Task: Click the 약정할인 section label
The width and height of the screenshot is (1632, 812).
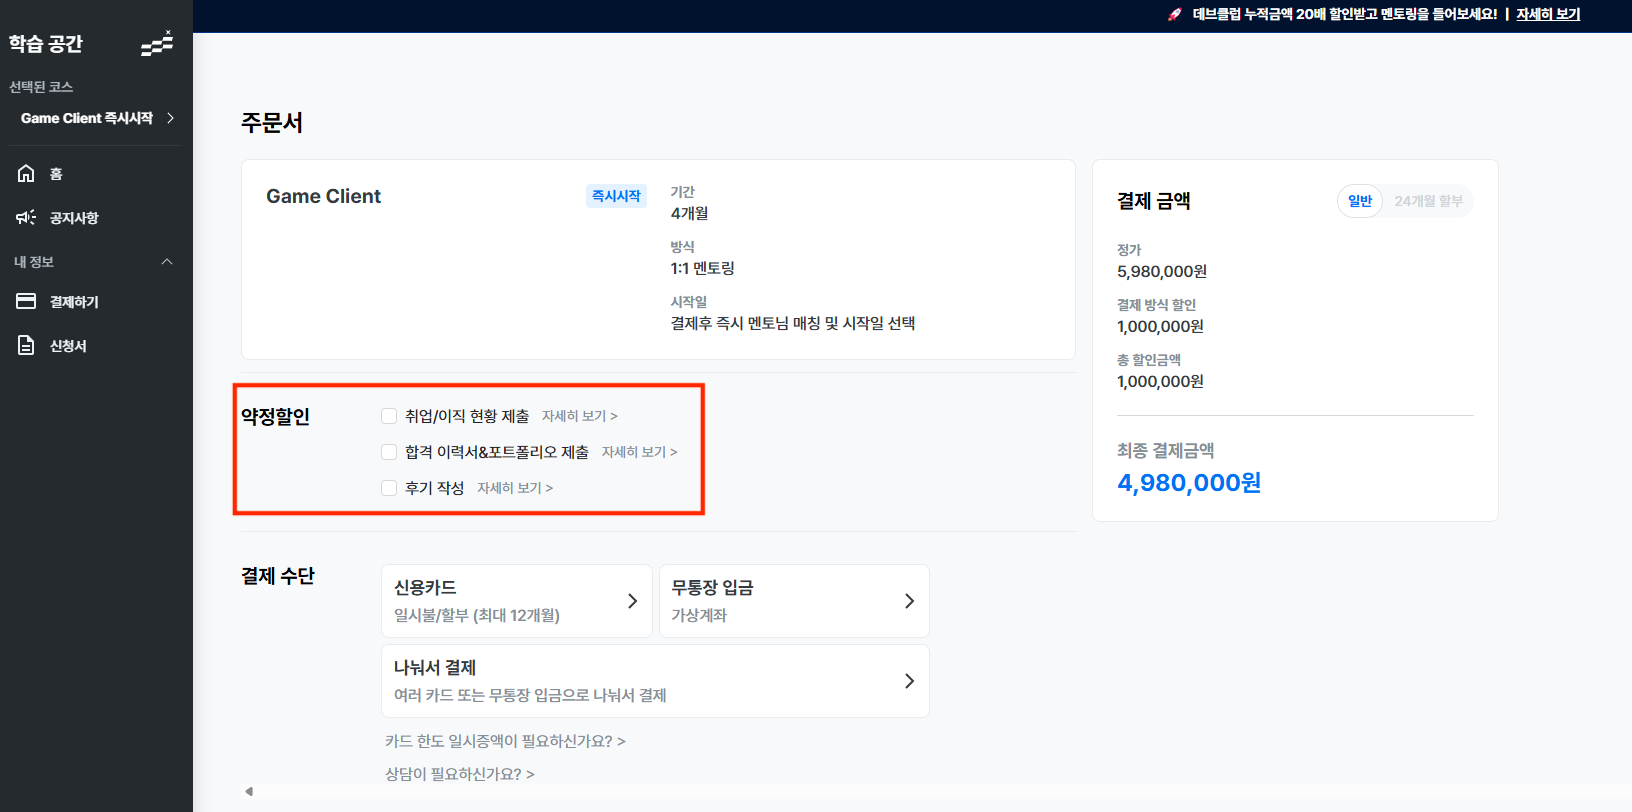Action: coord(276,416)
